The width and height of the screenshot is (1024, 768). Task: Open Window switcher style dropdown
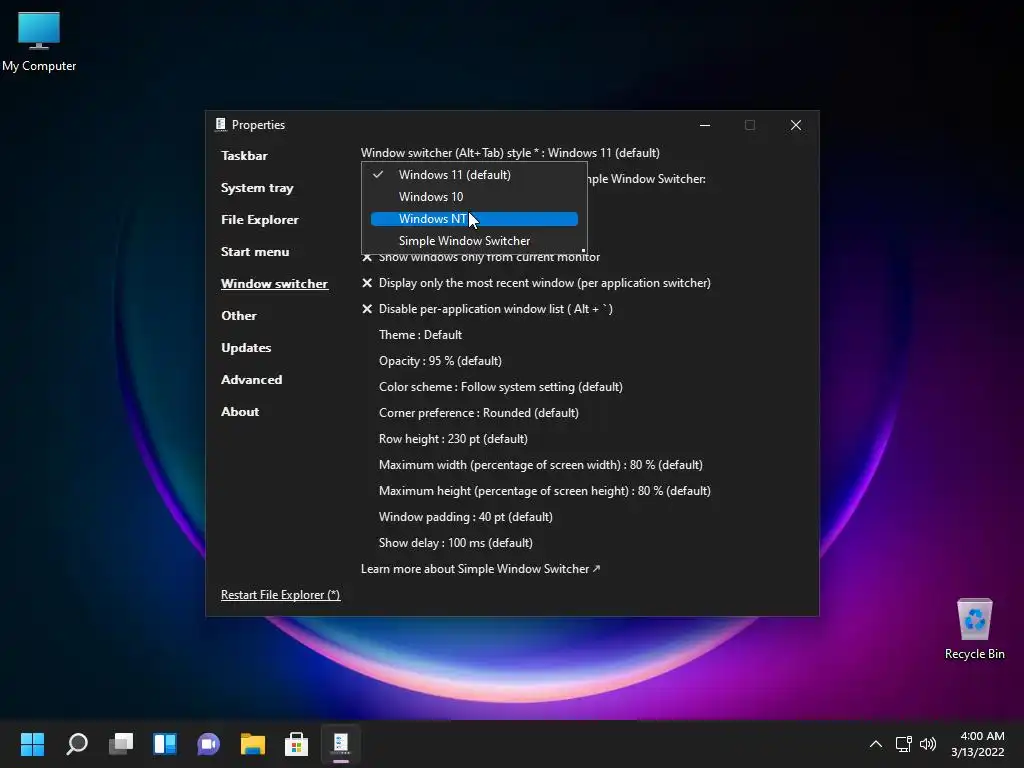pos(510,153)
